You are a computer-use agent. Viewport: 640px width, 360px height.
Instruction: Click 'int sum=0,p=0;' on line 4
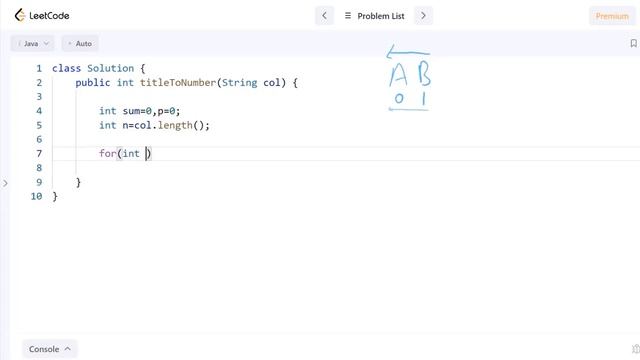point(140,111)
